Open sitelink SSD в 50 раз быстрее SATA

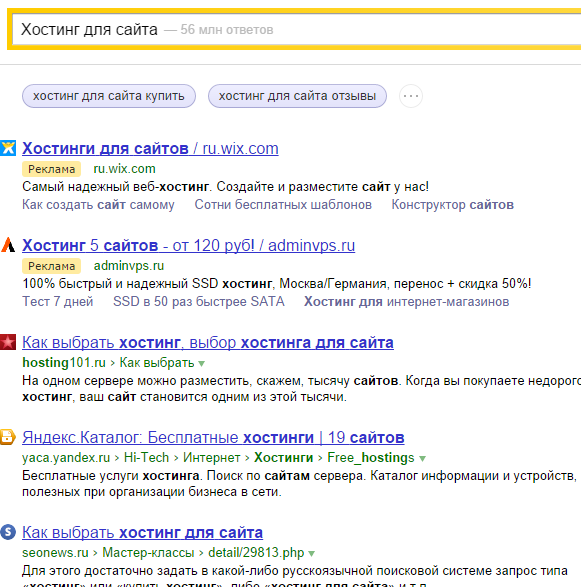click(199, 302)
